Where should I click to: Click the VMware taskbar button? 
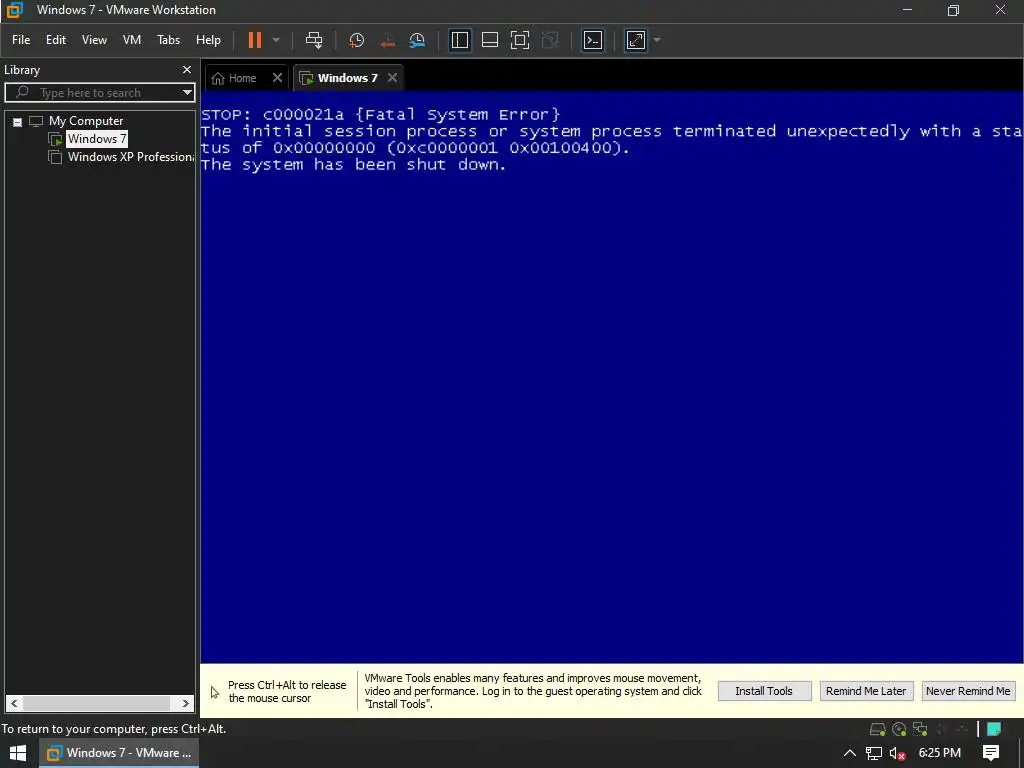pos(120,753)
